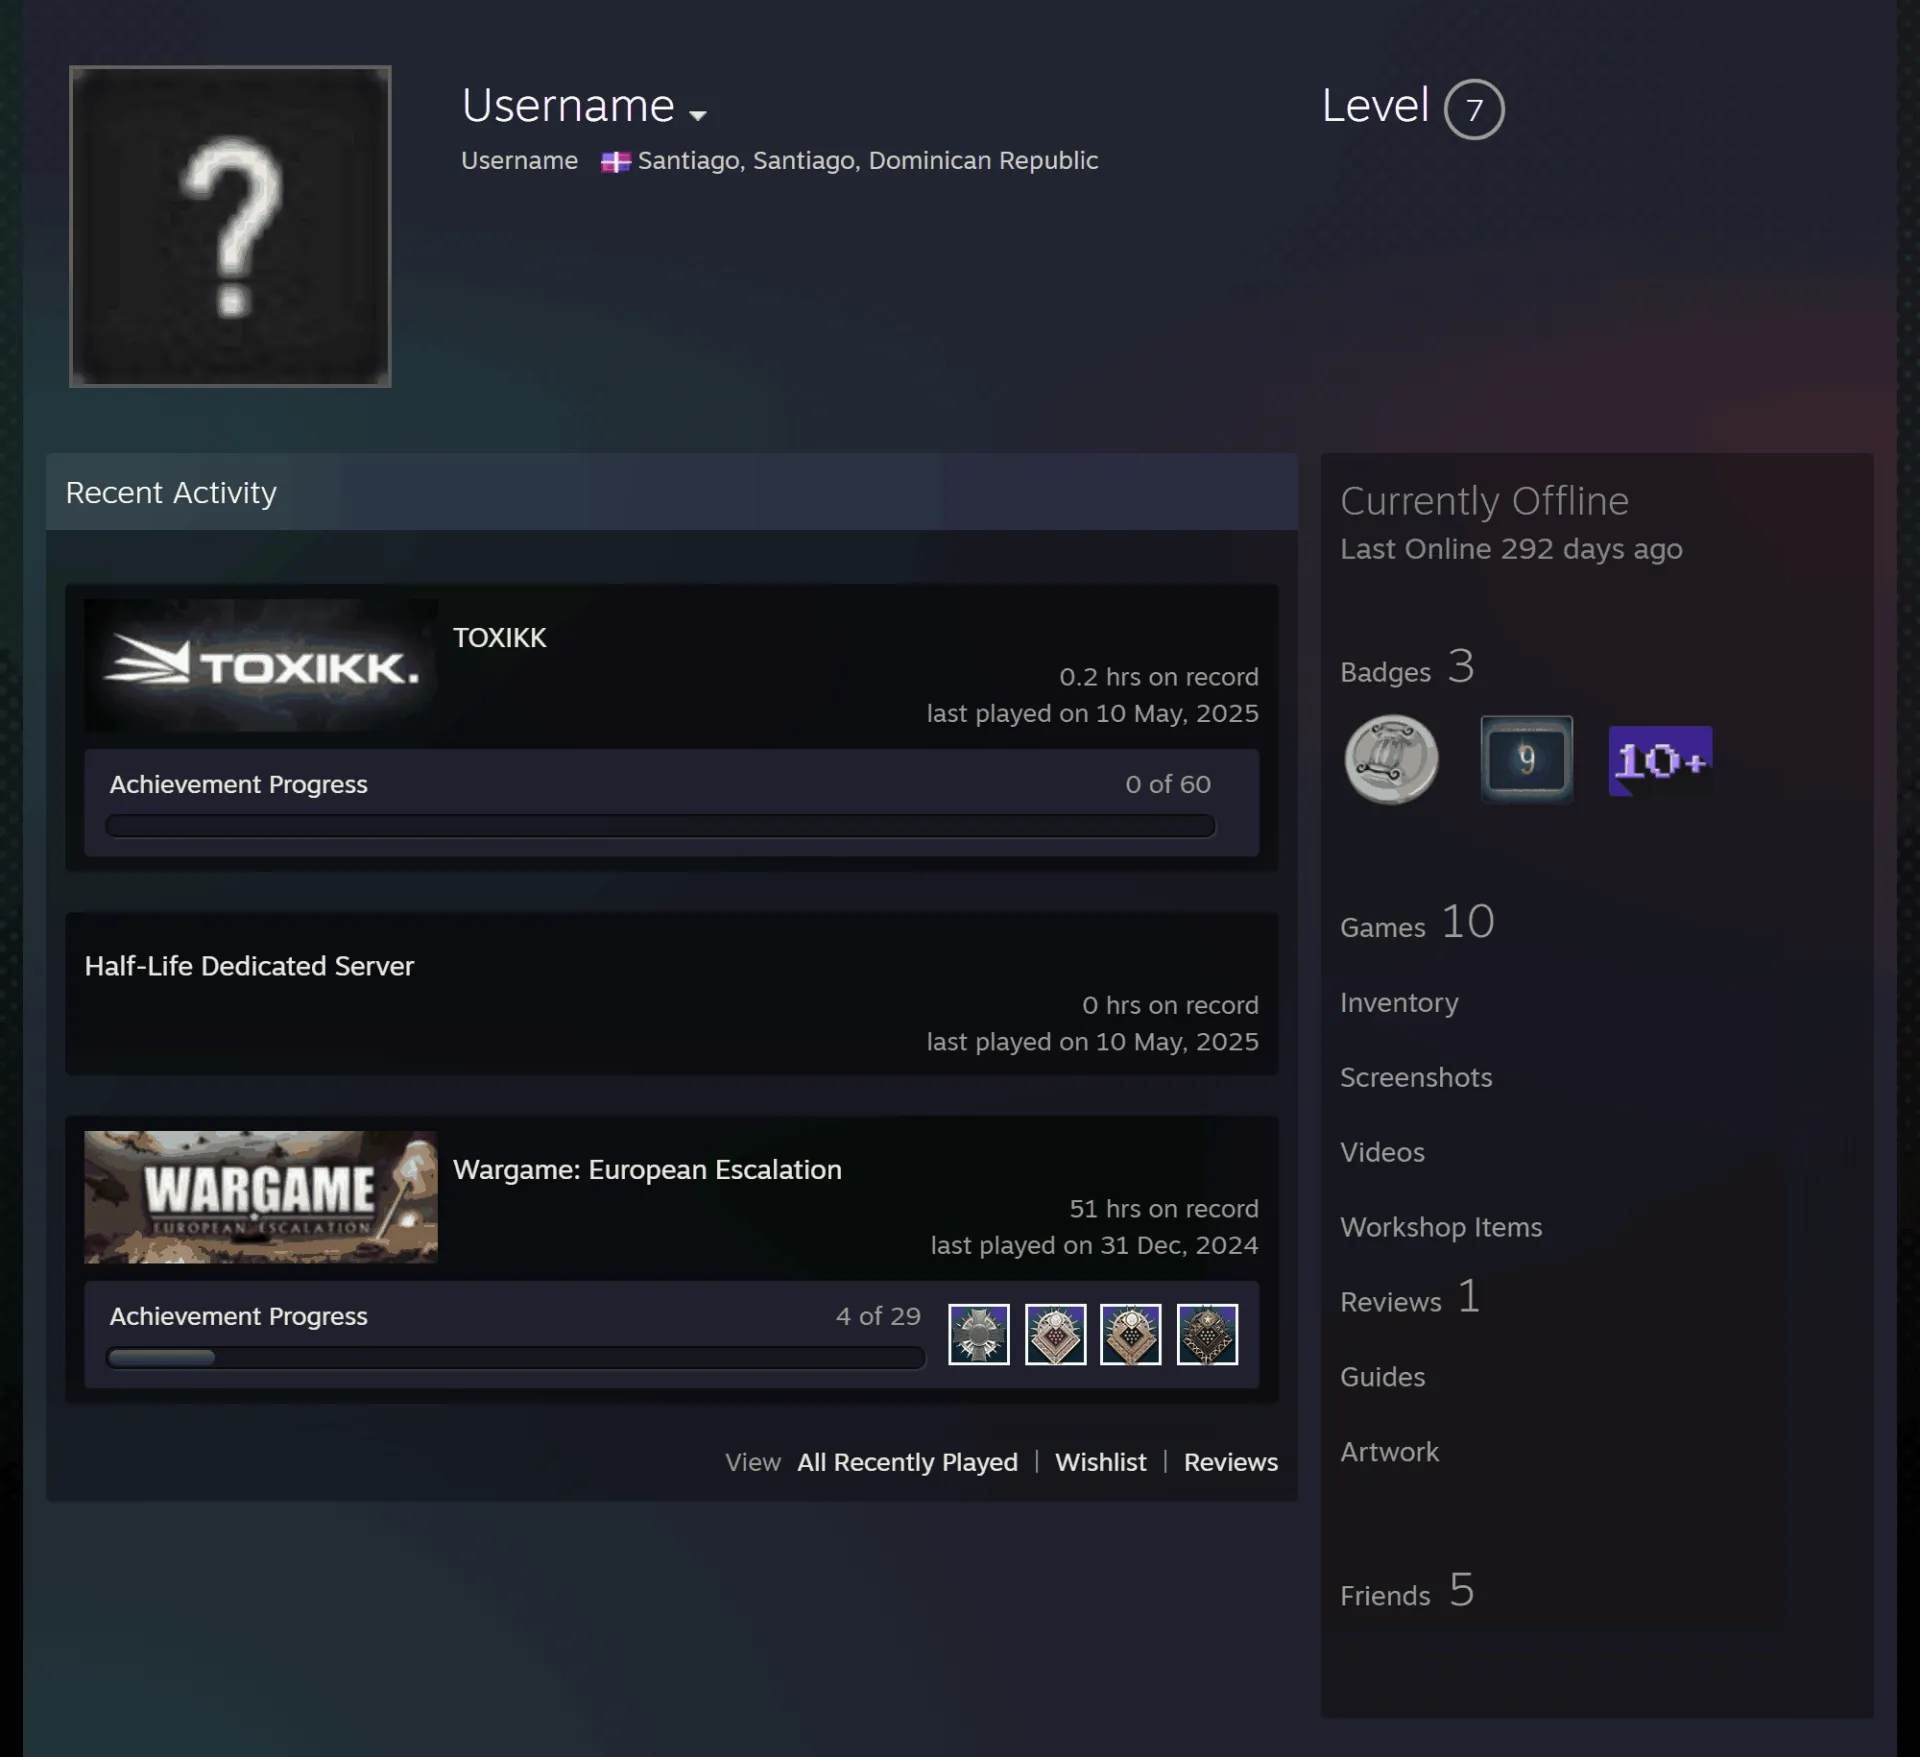View All Recently Played games
The image size is (1920, 1757).
(x=907, y=1462)
